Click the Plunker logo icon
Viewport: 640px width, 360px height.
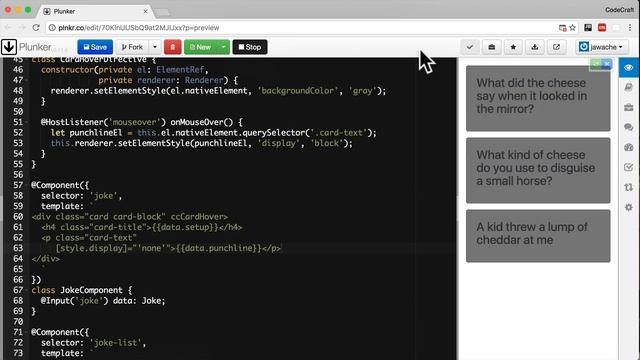tap(9, 47)
